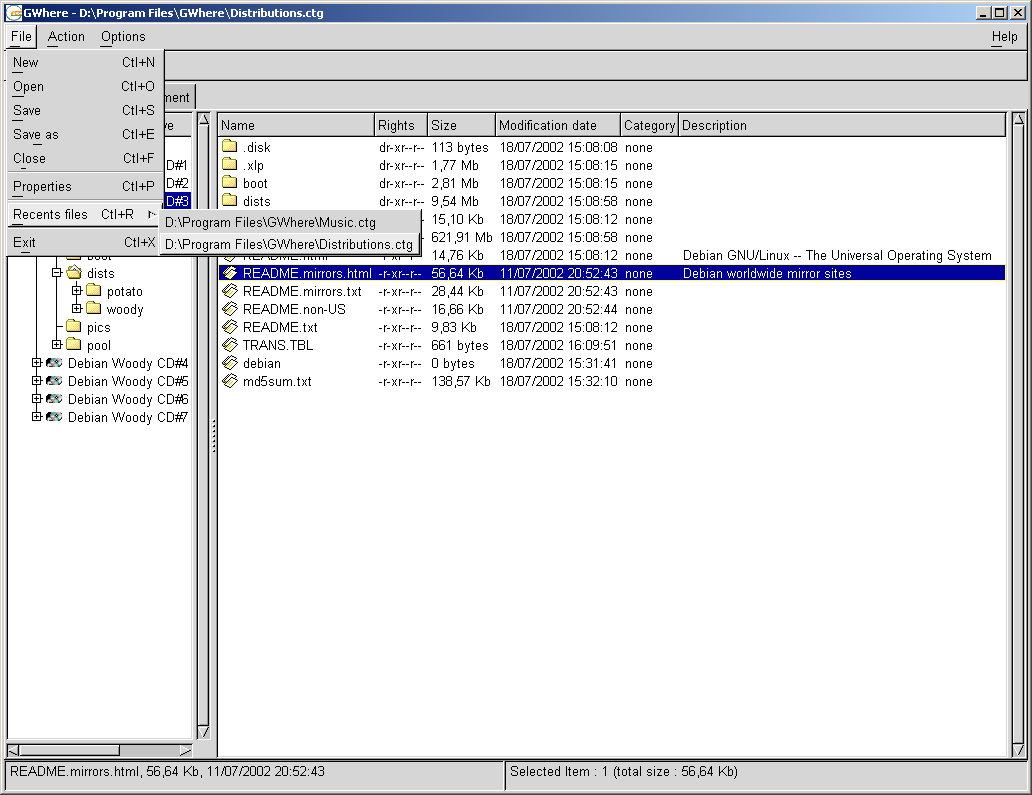Choose Exit from the File menu
This screenshot has width=1032, height=795.
(x=84, y=243)
